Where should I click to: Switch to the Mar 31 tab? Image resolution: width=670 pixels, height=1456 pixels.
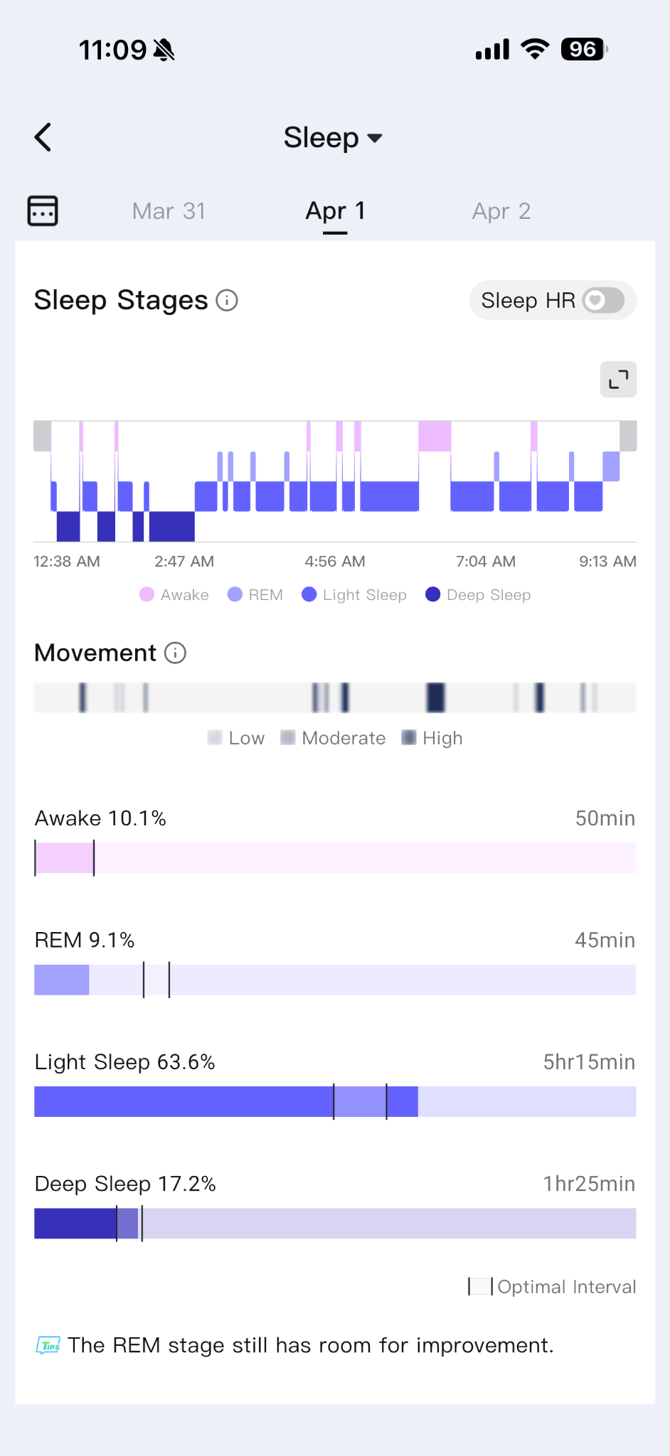click(x=168, y=211)
